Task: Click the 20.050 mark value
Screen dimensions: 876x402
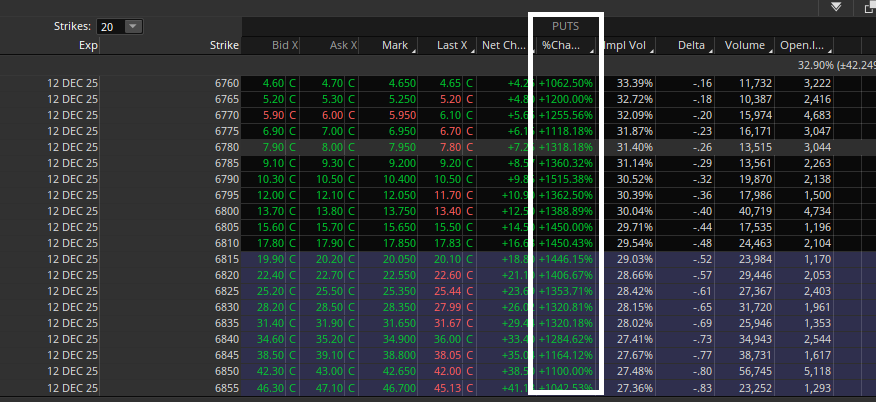Action: click(399, 260)
